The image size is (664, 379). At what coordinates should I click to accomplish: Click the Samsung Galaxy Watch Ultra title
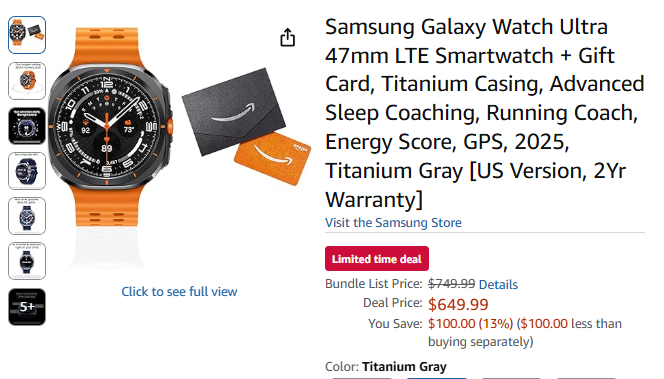pyautogui.click(x=484, y=113)
